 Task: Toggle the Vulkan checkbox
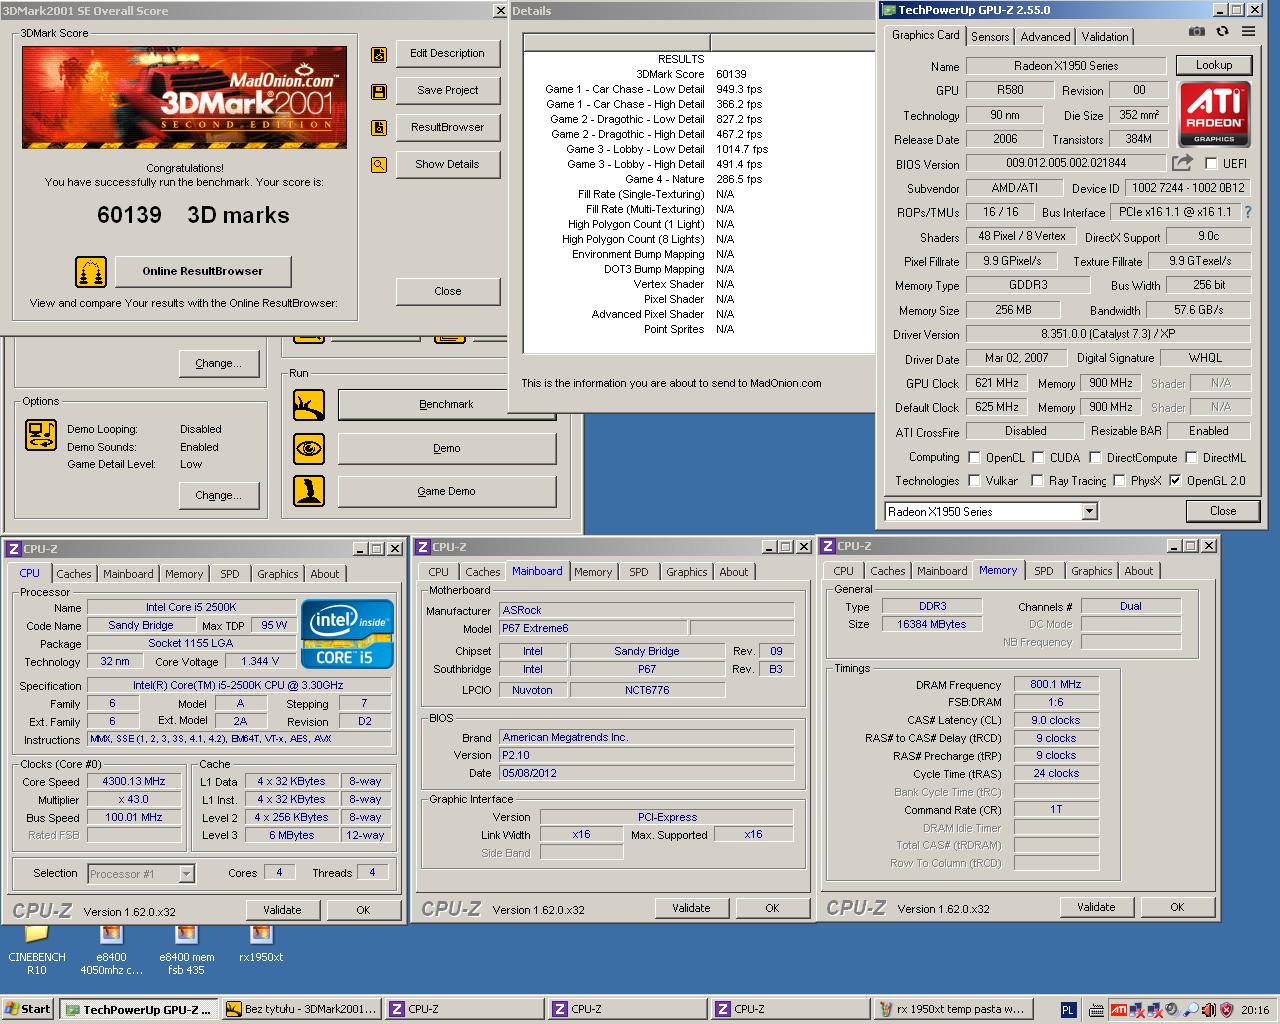[x=974, y=480]
